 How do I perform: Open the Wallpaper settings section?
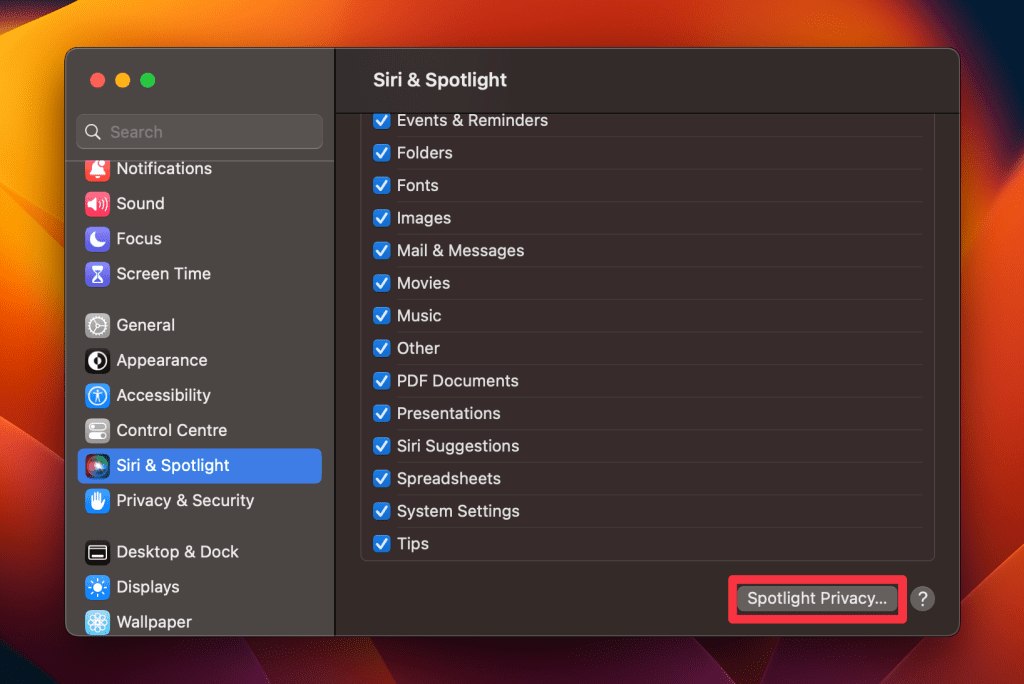pyautogui.click(x=153, y=622)
